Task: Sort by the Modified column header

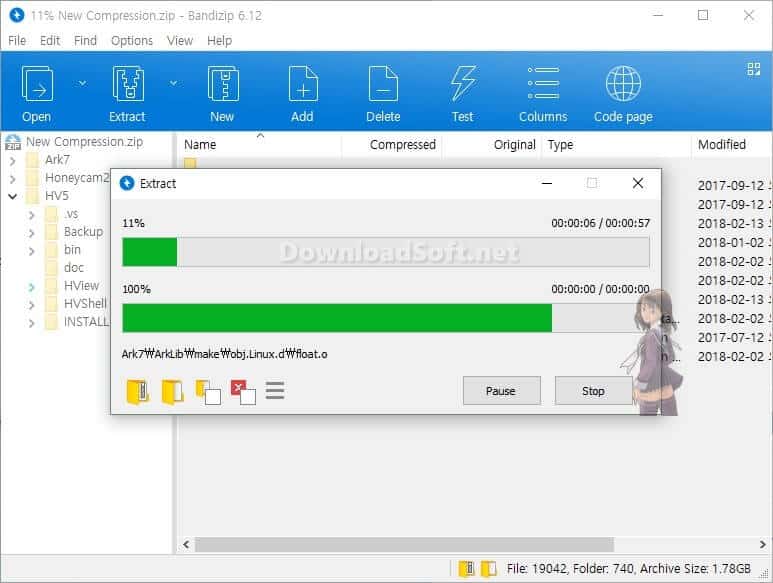Action: 722,145
